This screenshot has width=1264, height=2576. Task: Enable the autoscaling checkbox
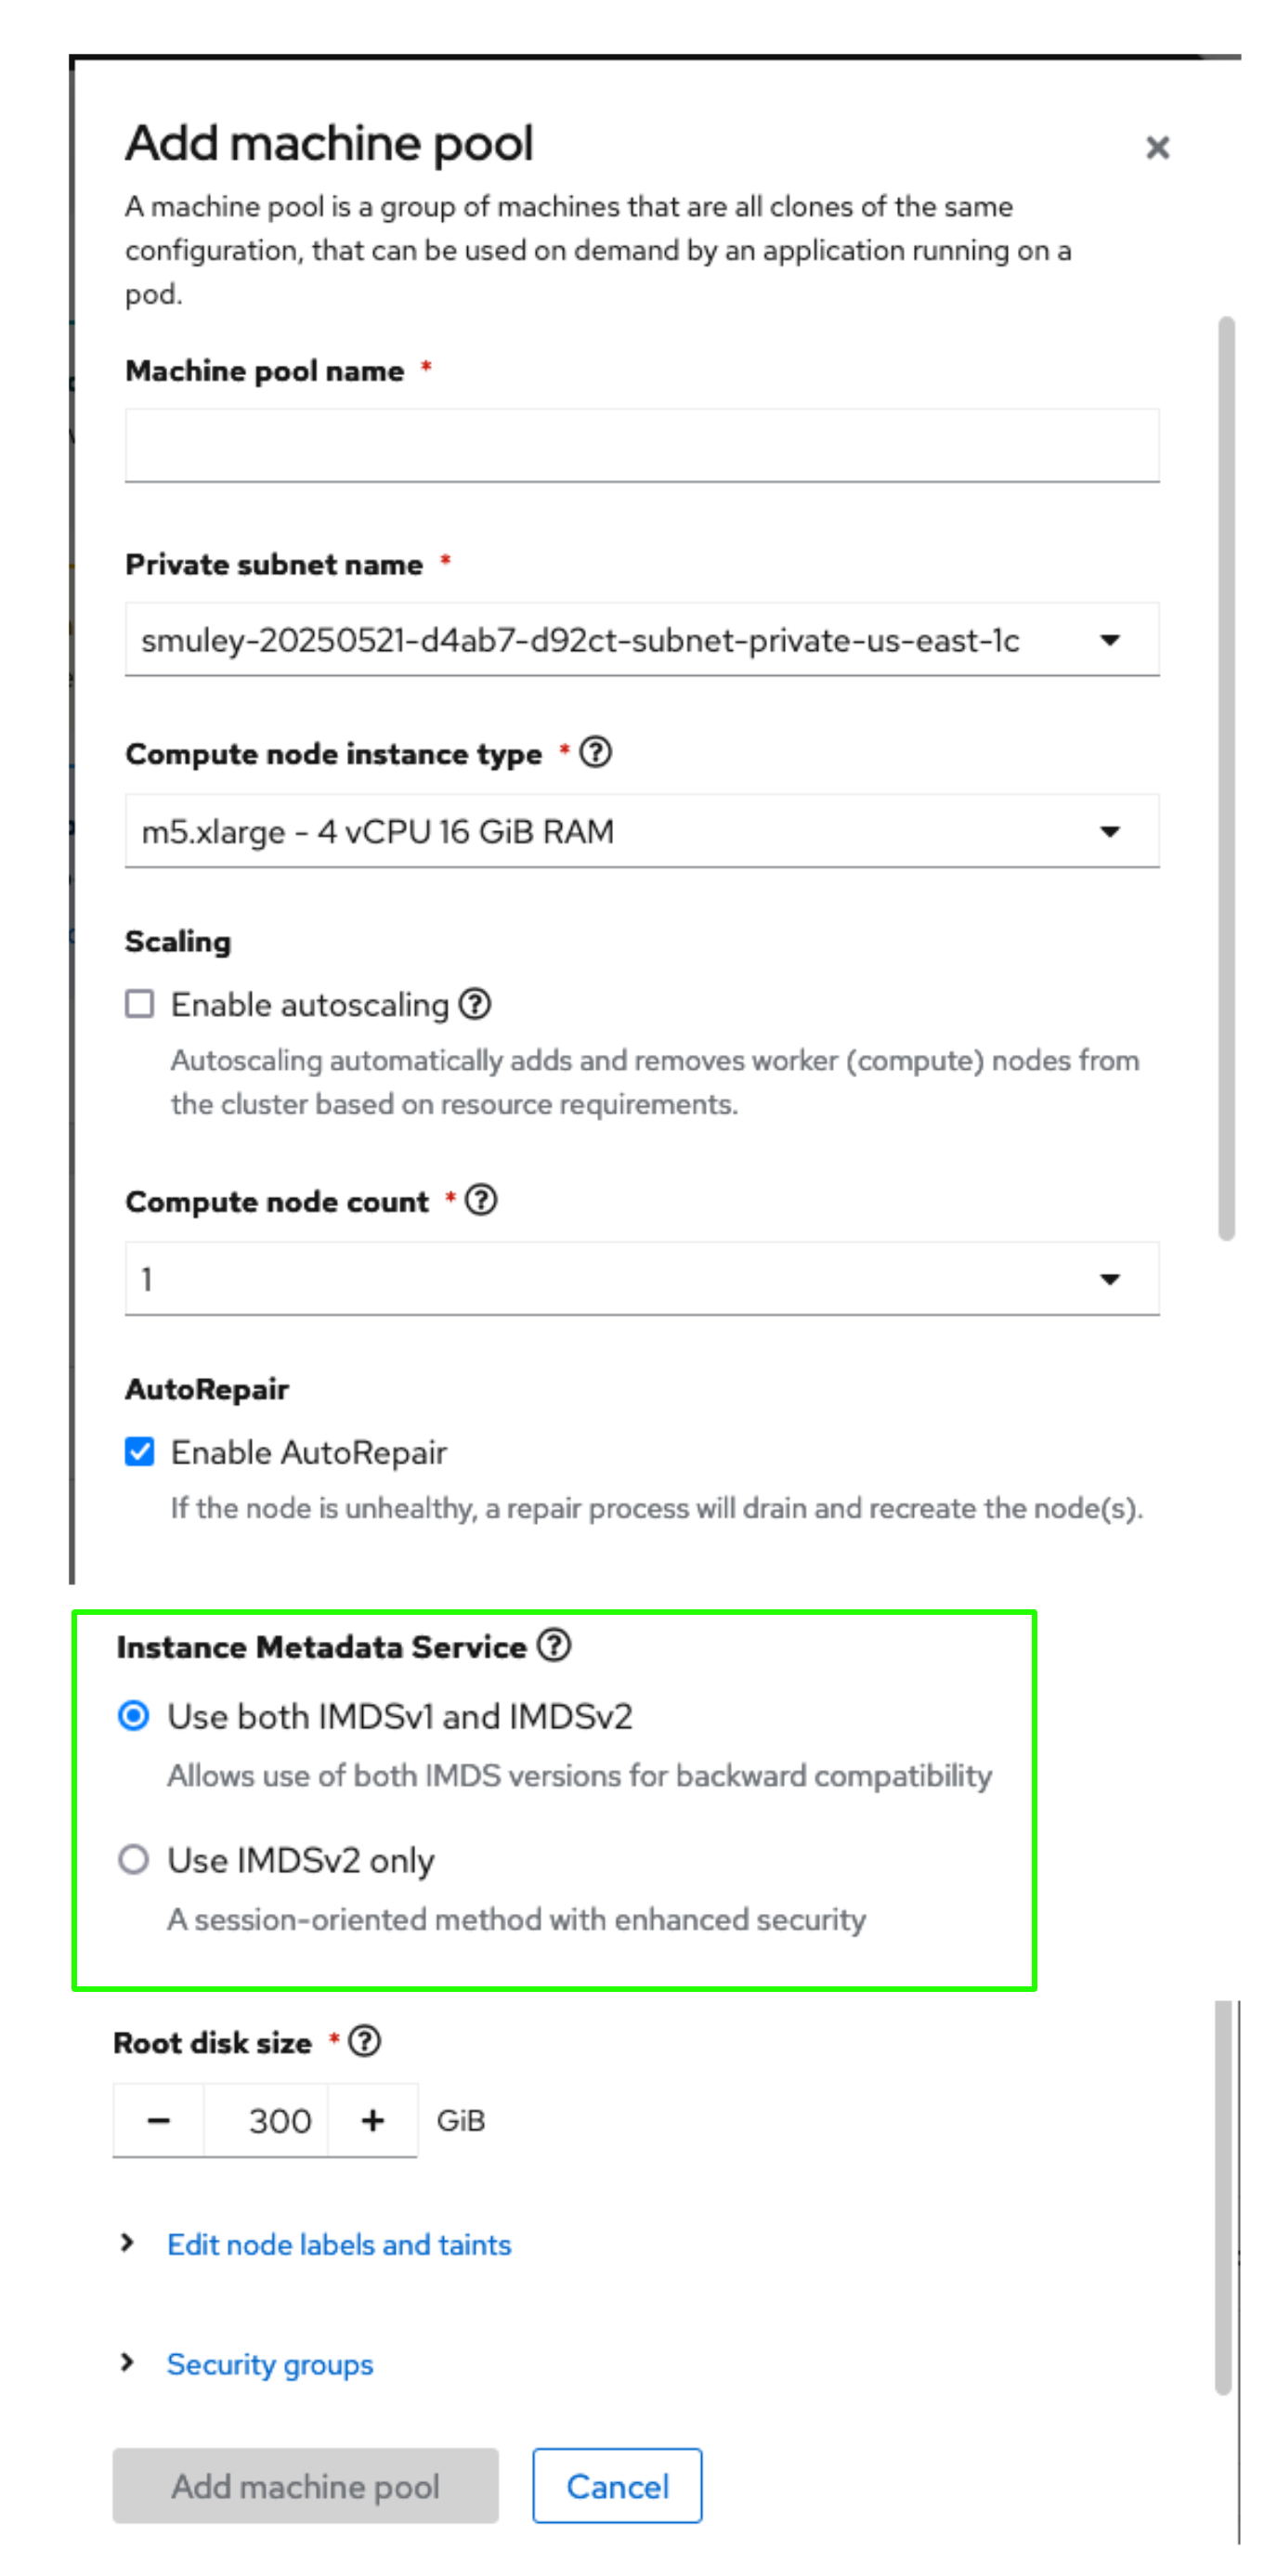[140, 1003]
